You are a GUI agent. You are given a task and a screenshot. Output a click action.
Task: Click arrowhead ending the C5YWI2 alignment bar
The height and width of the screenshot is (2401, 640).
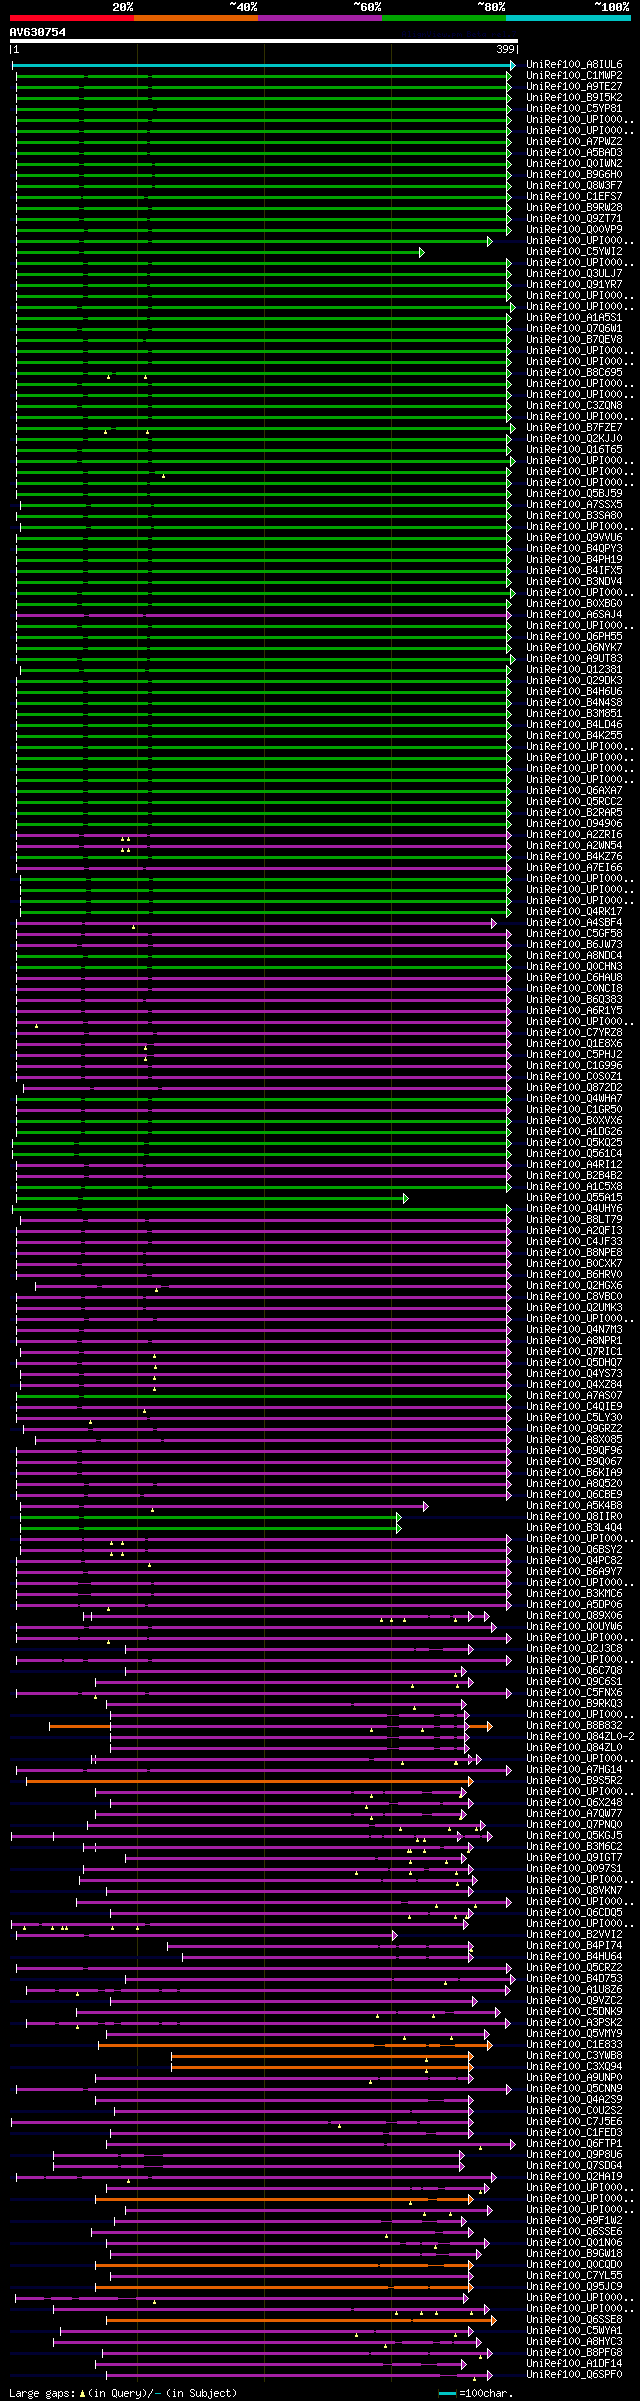422,252
